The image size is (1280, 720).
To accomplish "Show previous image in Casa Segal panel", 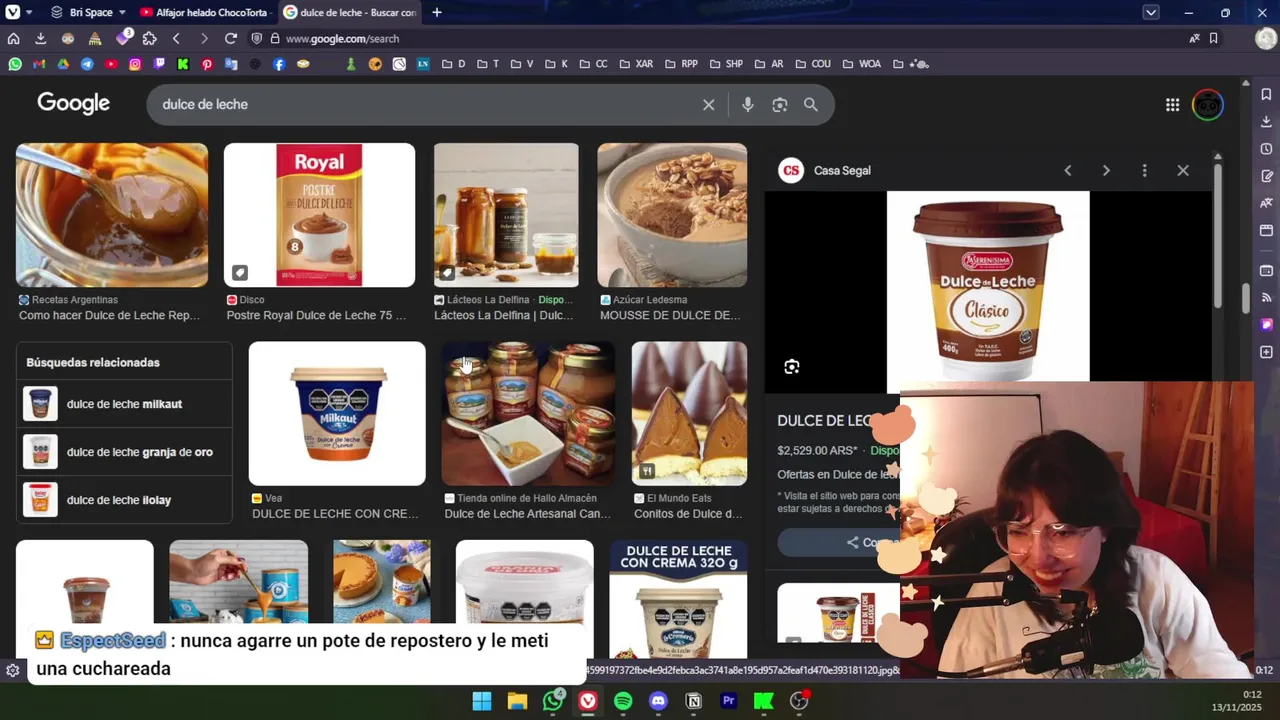I will [x=1067, y=170].
